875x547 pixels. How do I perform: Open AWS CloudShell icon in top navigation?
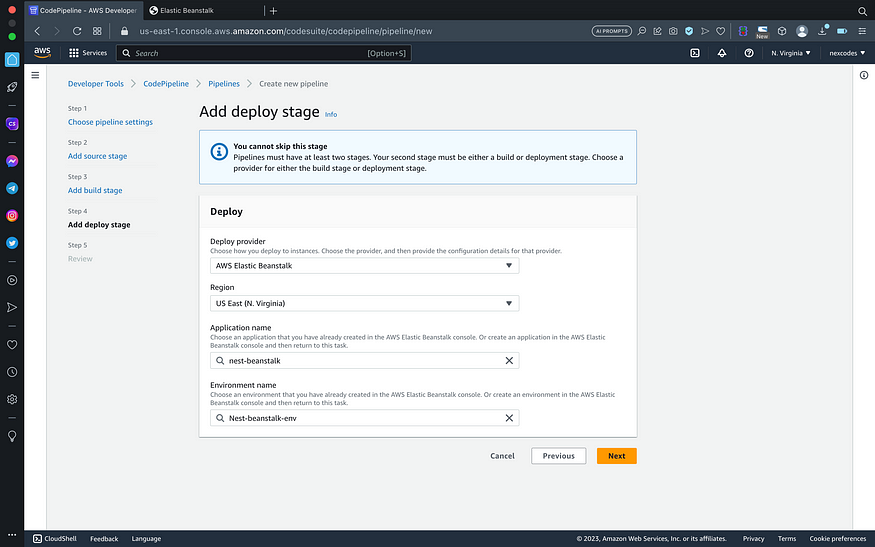(695, 53)
